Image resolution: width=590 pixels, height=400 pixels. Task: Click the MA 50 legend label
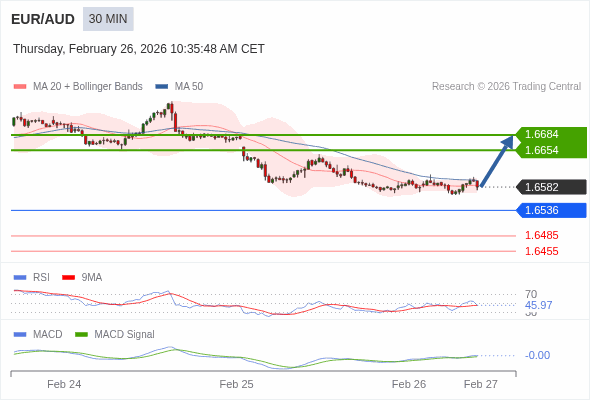(x=189, y=87)
